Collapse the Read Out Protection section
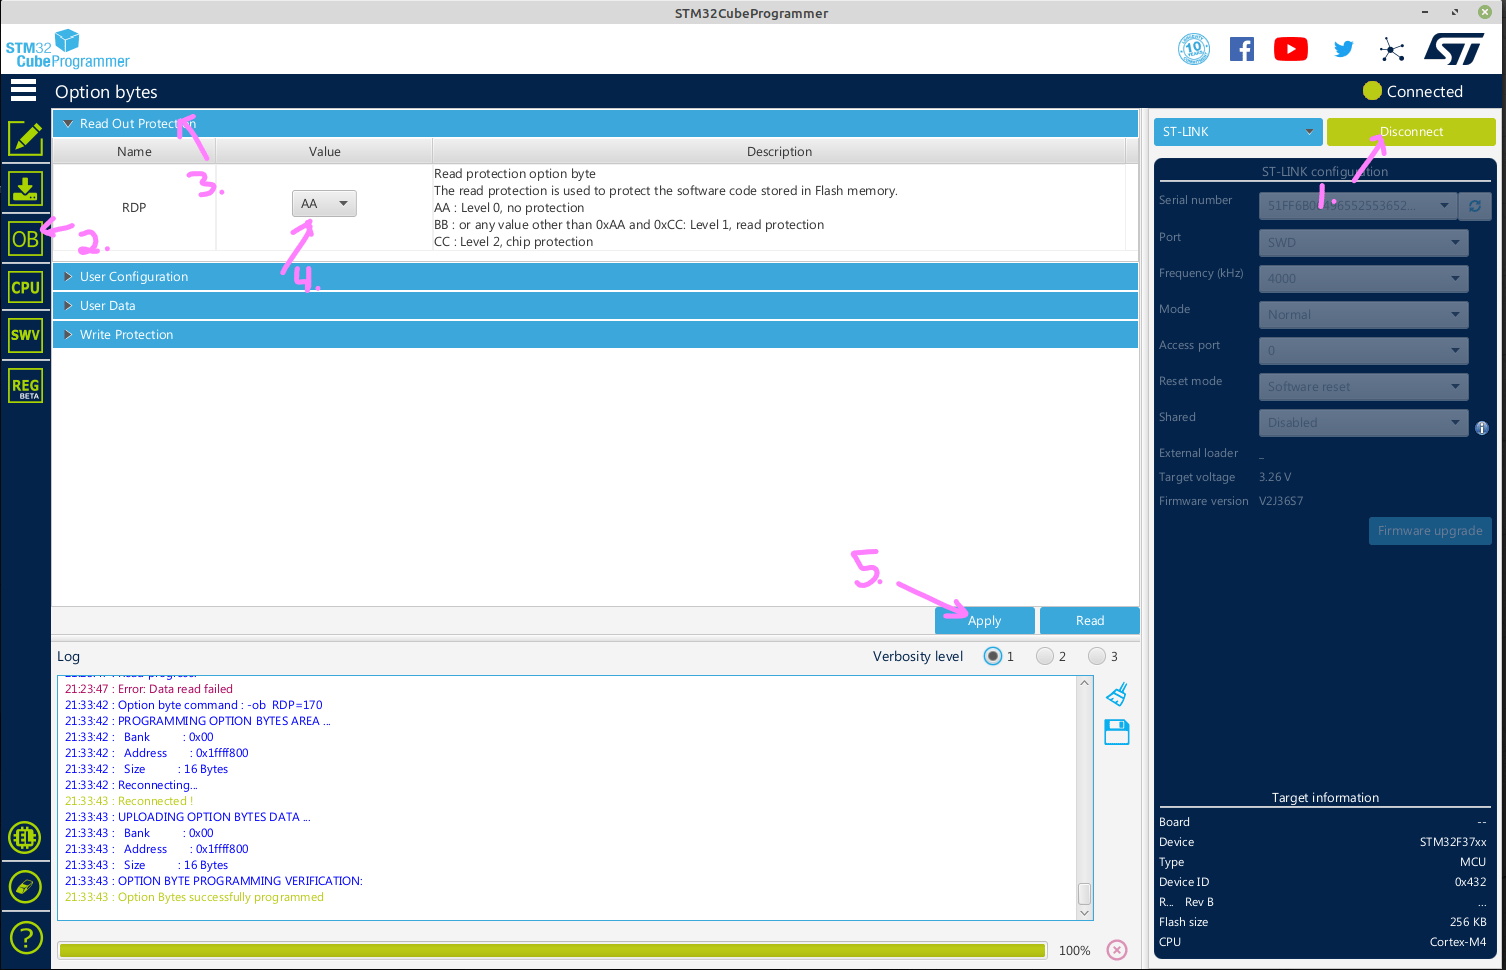Image resolution: width=1506 pixels, height=970 pixels. [x=595, y=123]
